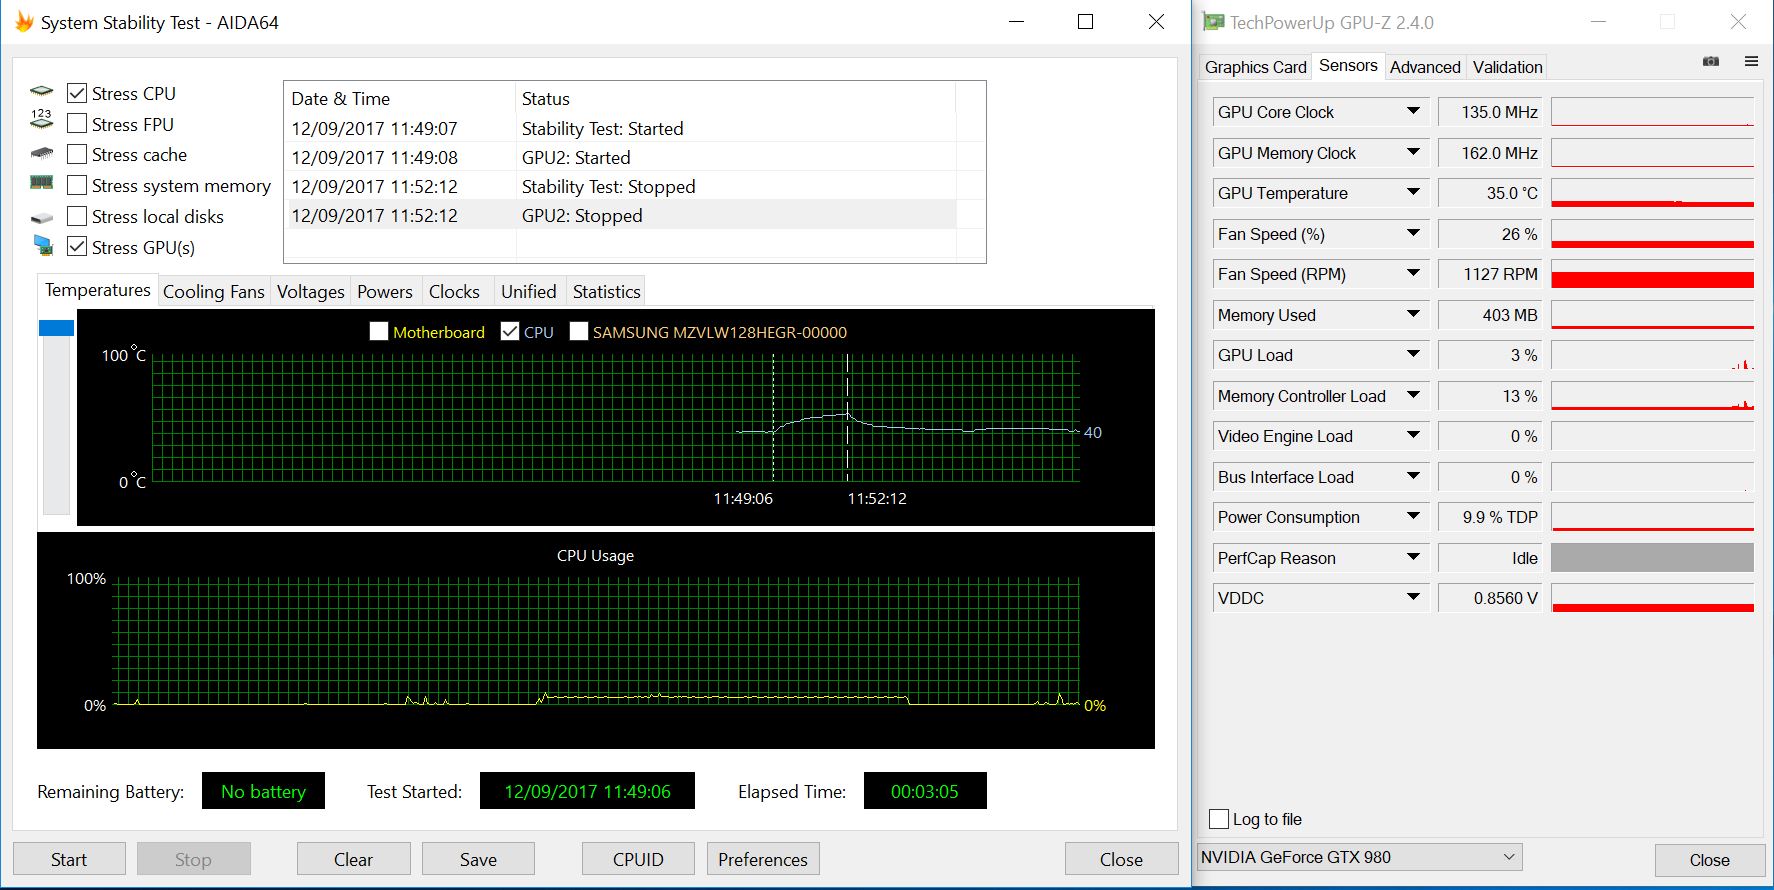Image resolution: width=1774 pixels, height=890 pixels.
Task: Click the CPU chip icon beside Stress CPU
Action: pos(42,93)
